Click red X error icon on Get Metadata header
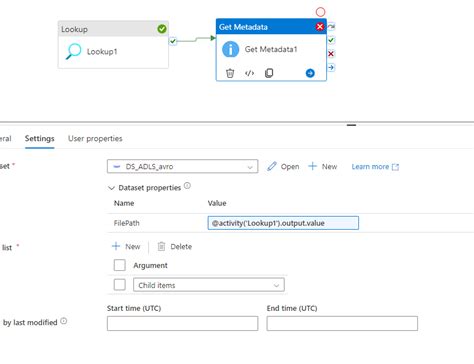The width and height of the screenshot is (474, 364). tap(320, 27)
